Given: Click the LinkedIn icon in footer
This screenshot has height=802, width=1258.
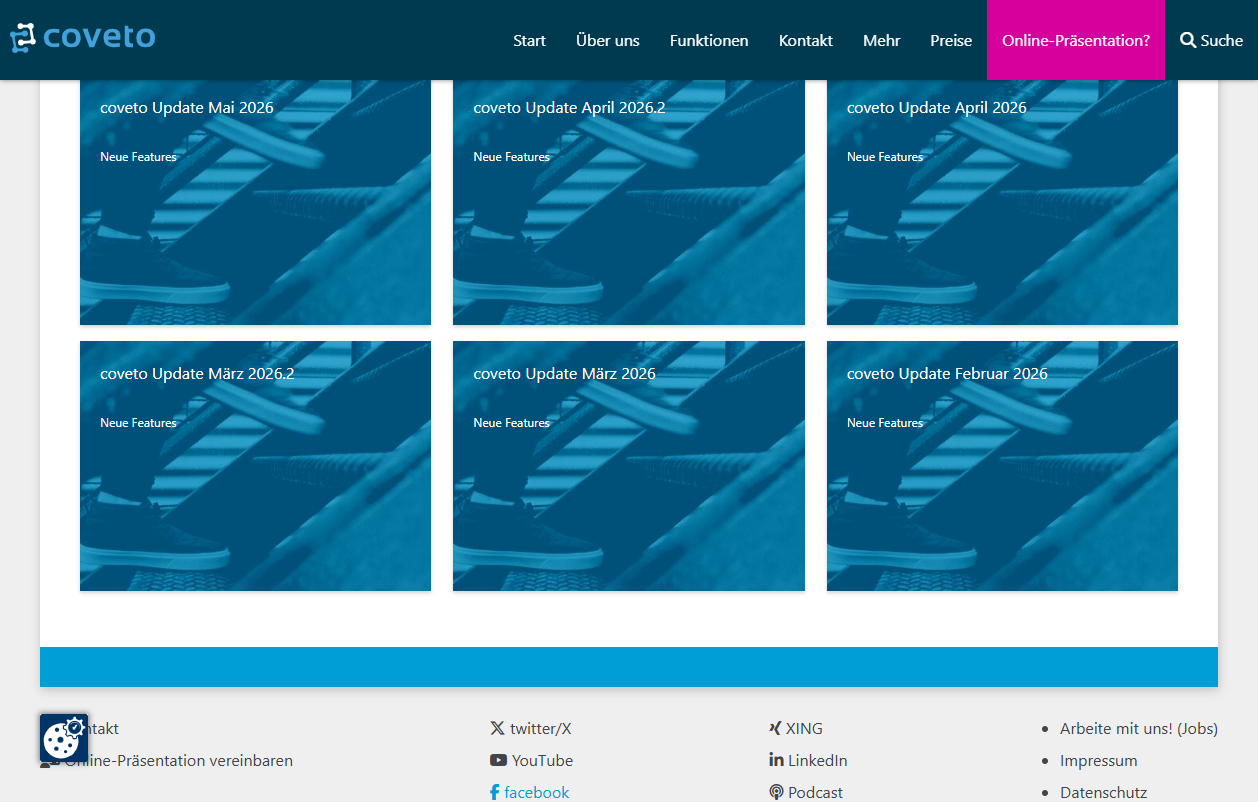Looking at the screenshot, I should (776, 760).
